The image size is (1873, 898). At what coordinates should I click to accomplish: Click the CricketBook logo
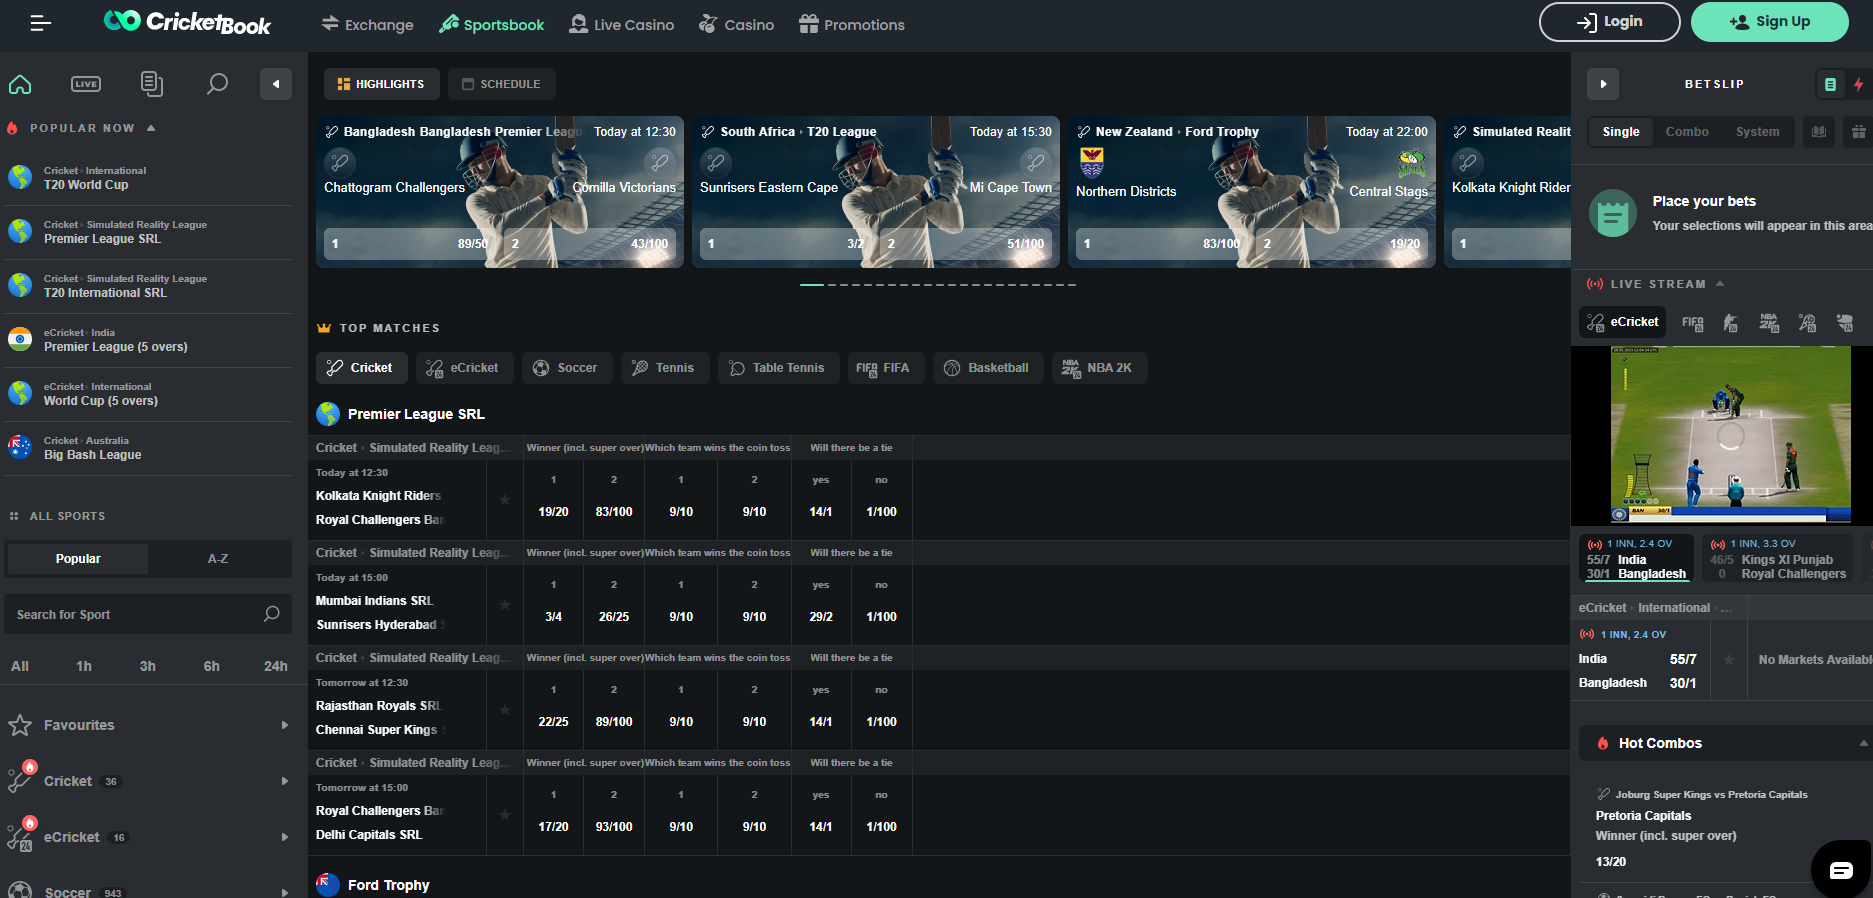(187, 22)
